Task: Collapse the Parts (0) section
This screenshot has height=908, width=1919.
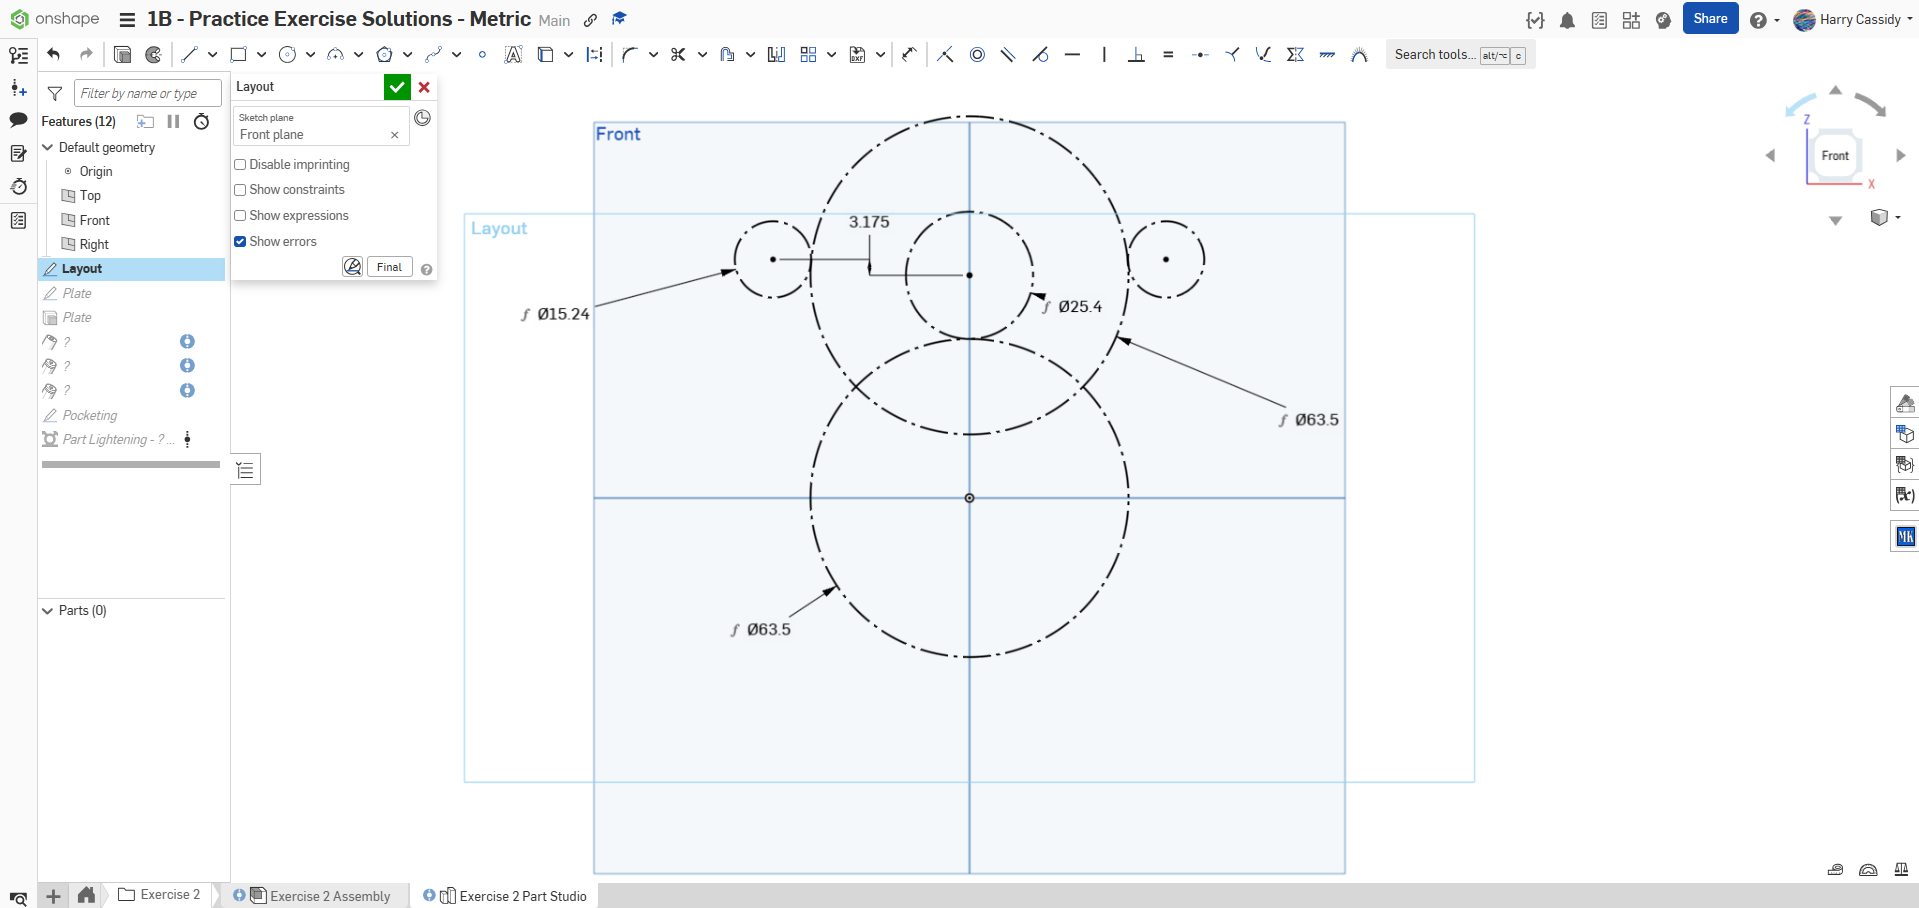Action: tap(47, 611)
